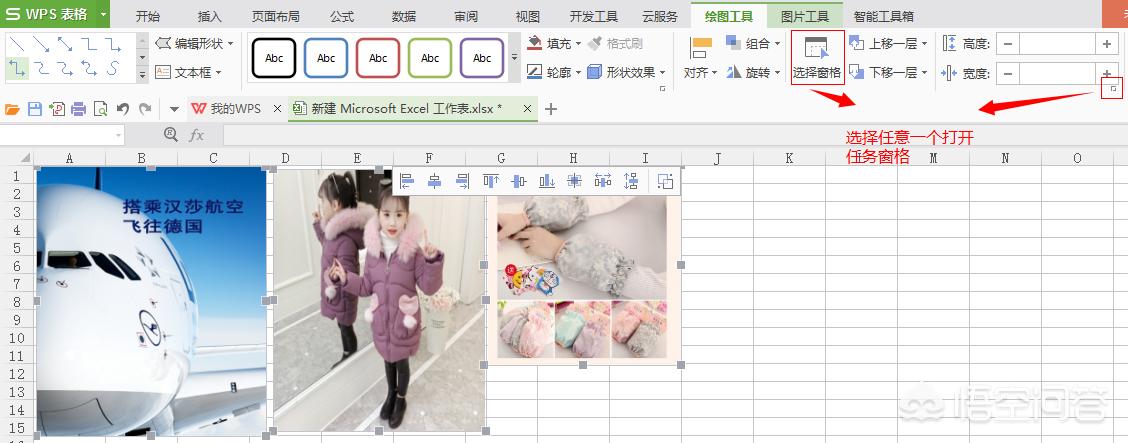Apply the red outline Abc style
The image size is (1128, 443).
point(378,58)
